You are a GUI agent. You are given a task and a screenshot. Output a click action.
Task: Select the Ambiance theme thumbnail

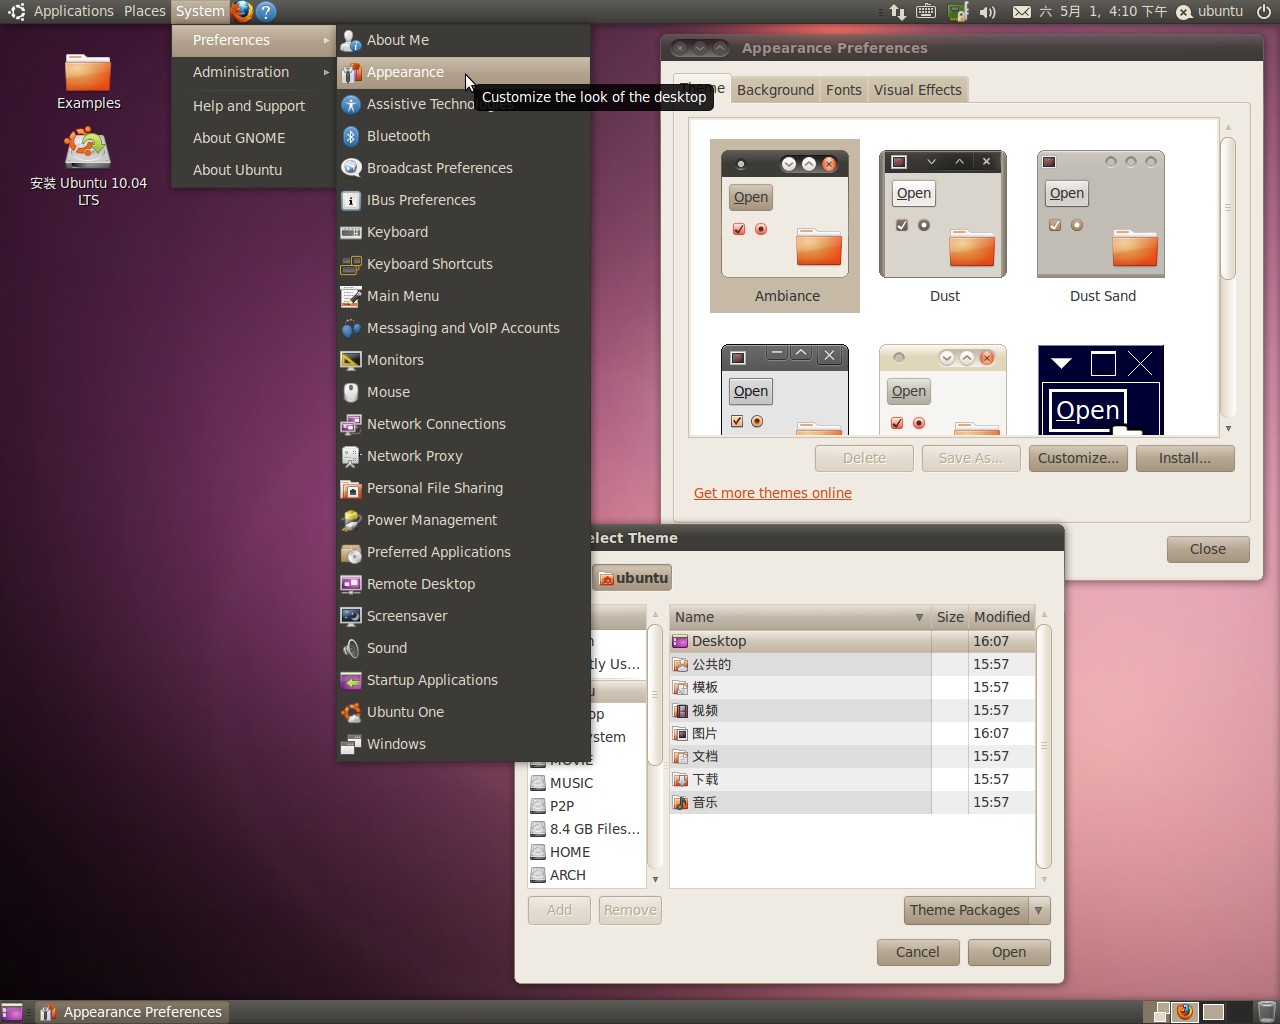[x=785, y=226]
